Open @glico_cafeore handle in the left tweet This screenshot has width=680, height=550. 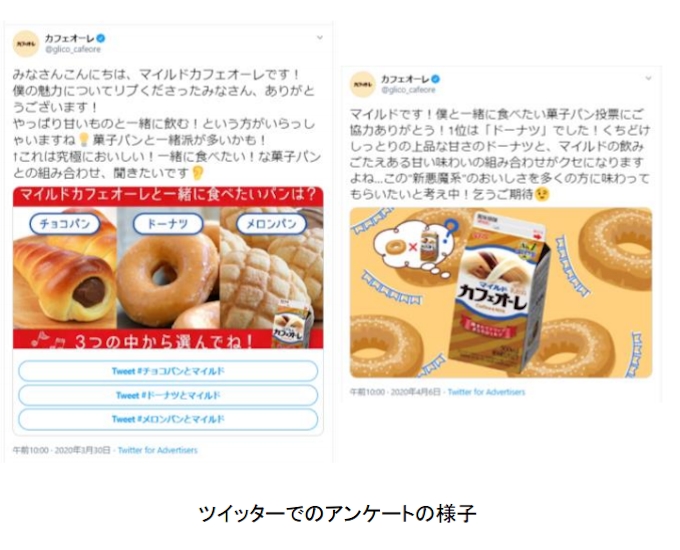[x=73, y=49]
